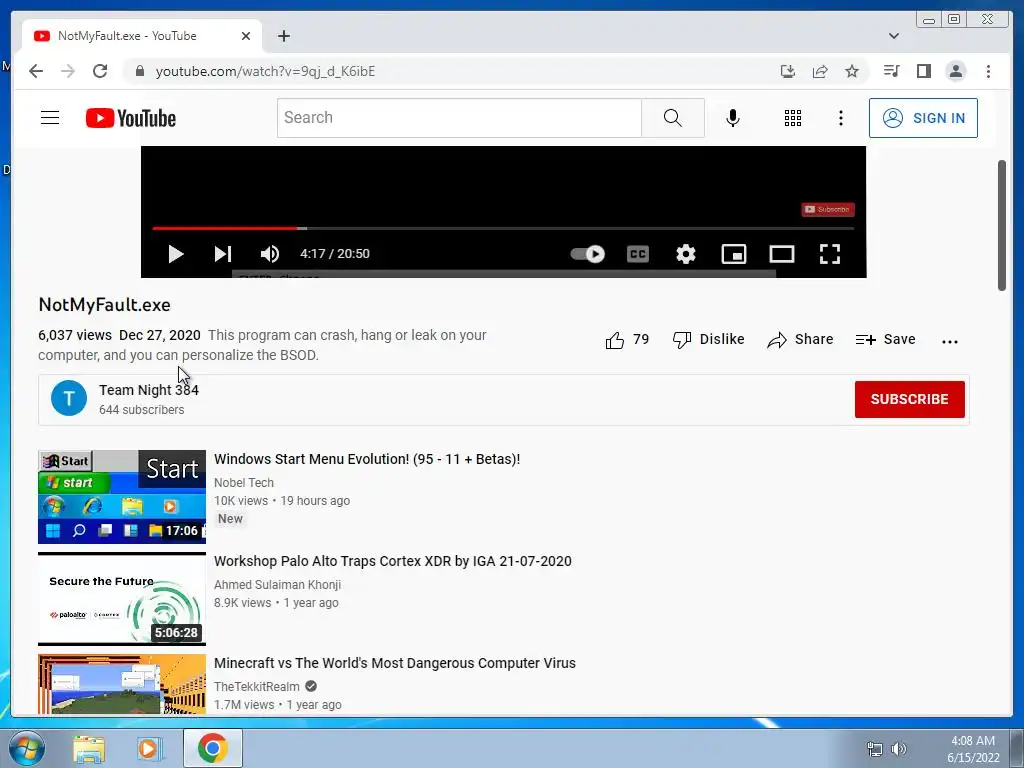The width and height of the screenshot is (1024, 768).
Task: Open Minecraft vs Dangerous Virus thumbnail
Action: click(x=122, y=684)
